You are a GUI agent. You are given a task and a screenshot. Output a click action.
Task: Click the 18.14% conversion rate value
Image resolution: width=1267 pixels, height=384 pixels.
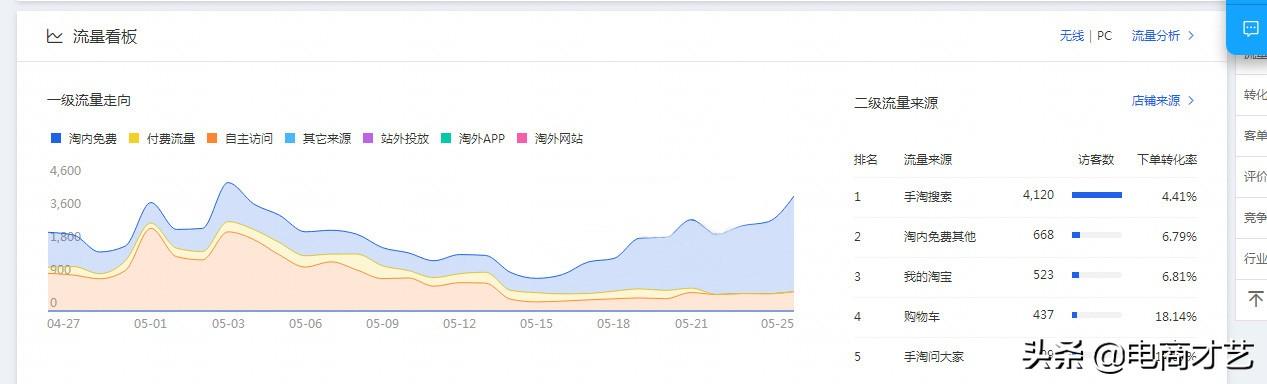coord(1176,317)
